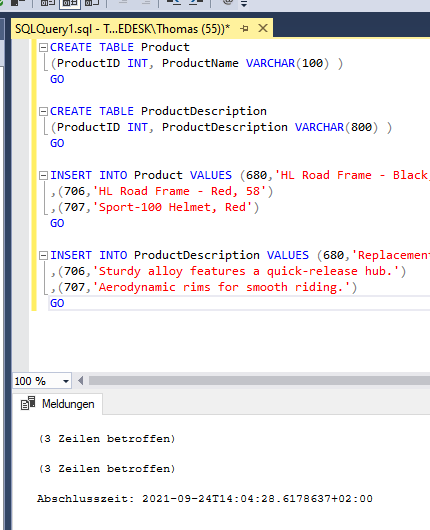Viewport: 430px width, 530px height.
Task: Collapse the CREATE TABLE ProductDescription block
Action: 43,112
